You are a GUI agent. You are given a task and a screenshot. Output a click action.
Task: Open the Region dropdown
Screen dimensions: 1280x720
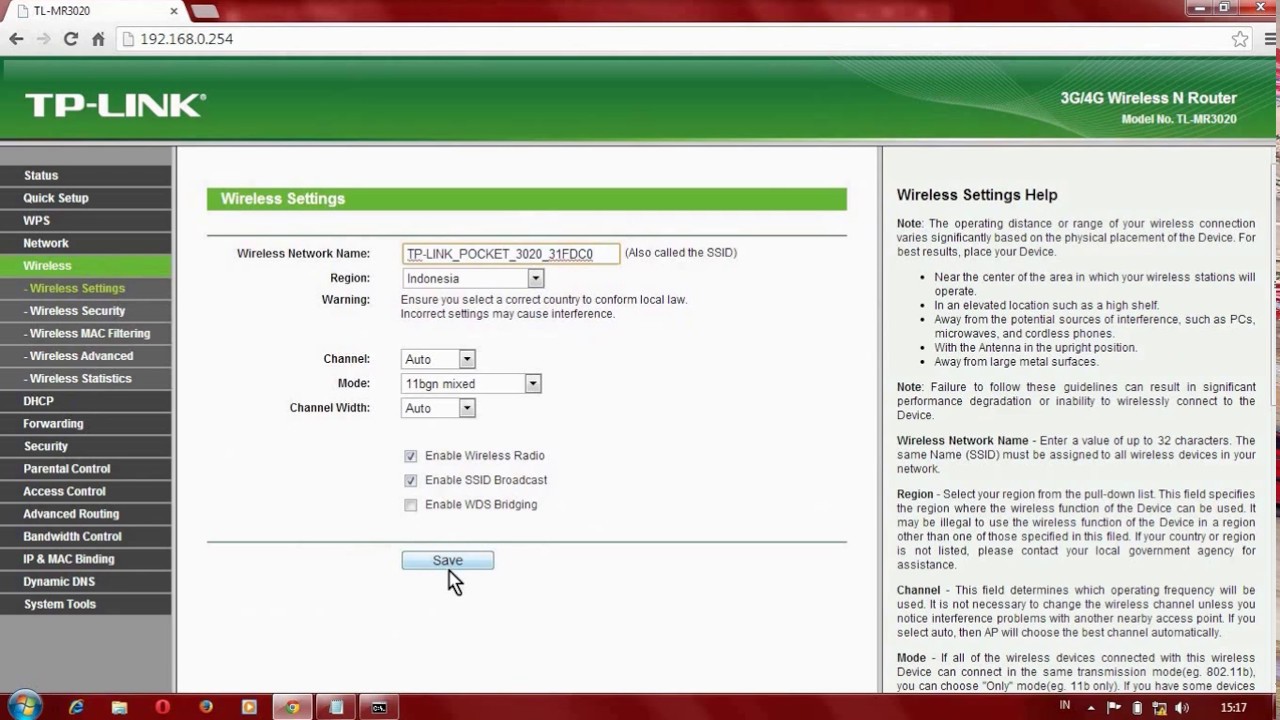[473, 278]
